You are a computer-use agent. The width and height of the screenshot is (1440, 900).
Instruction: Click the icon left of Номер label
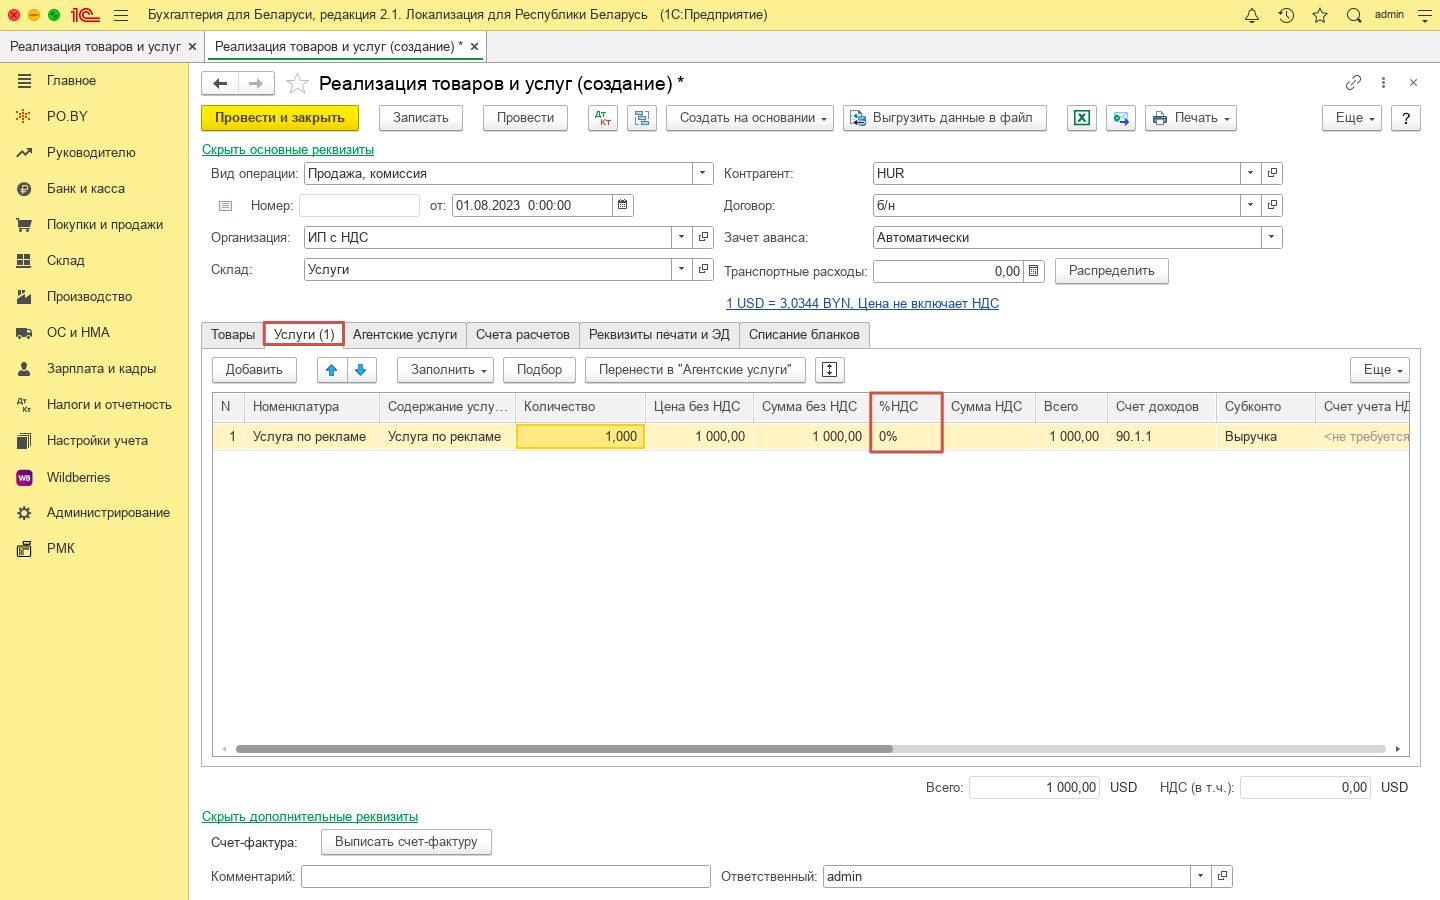(226, 206)
